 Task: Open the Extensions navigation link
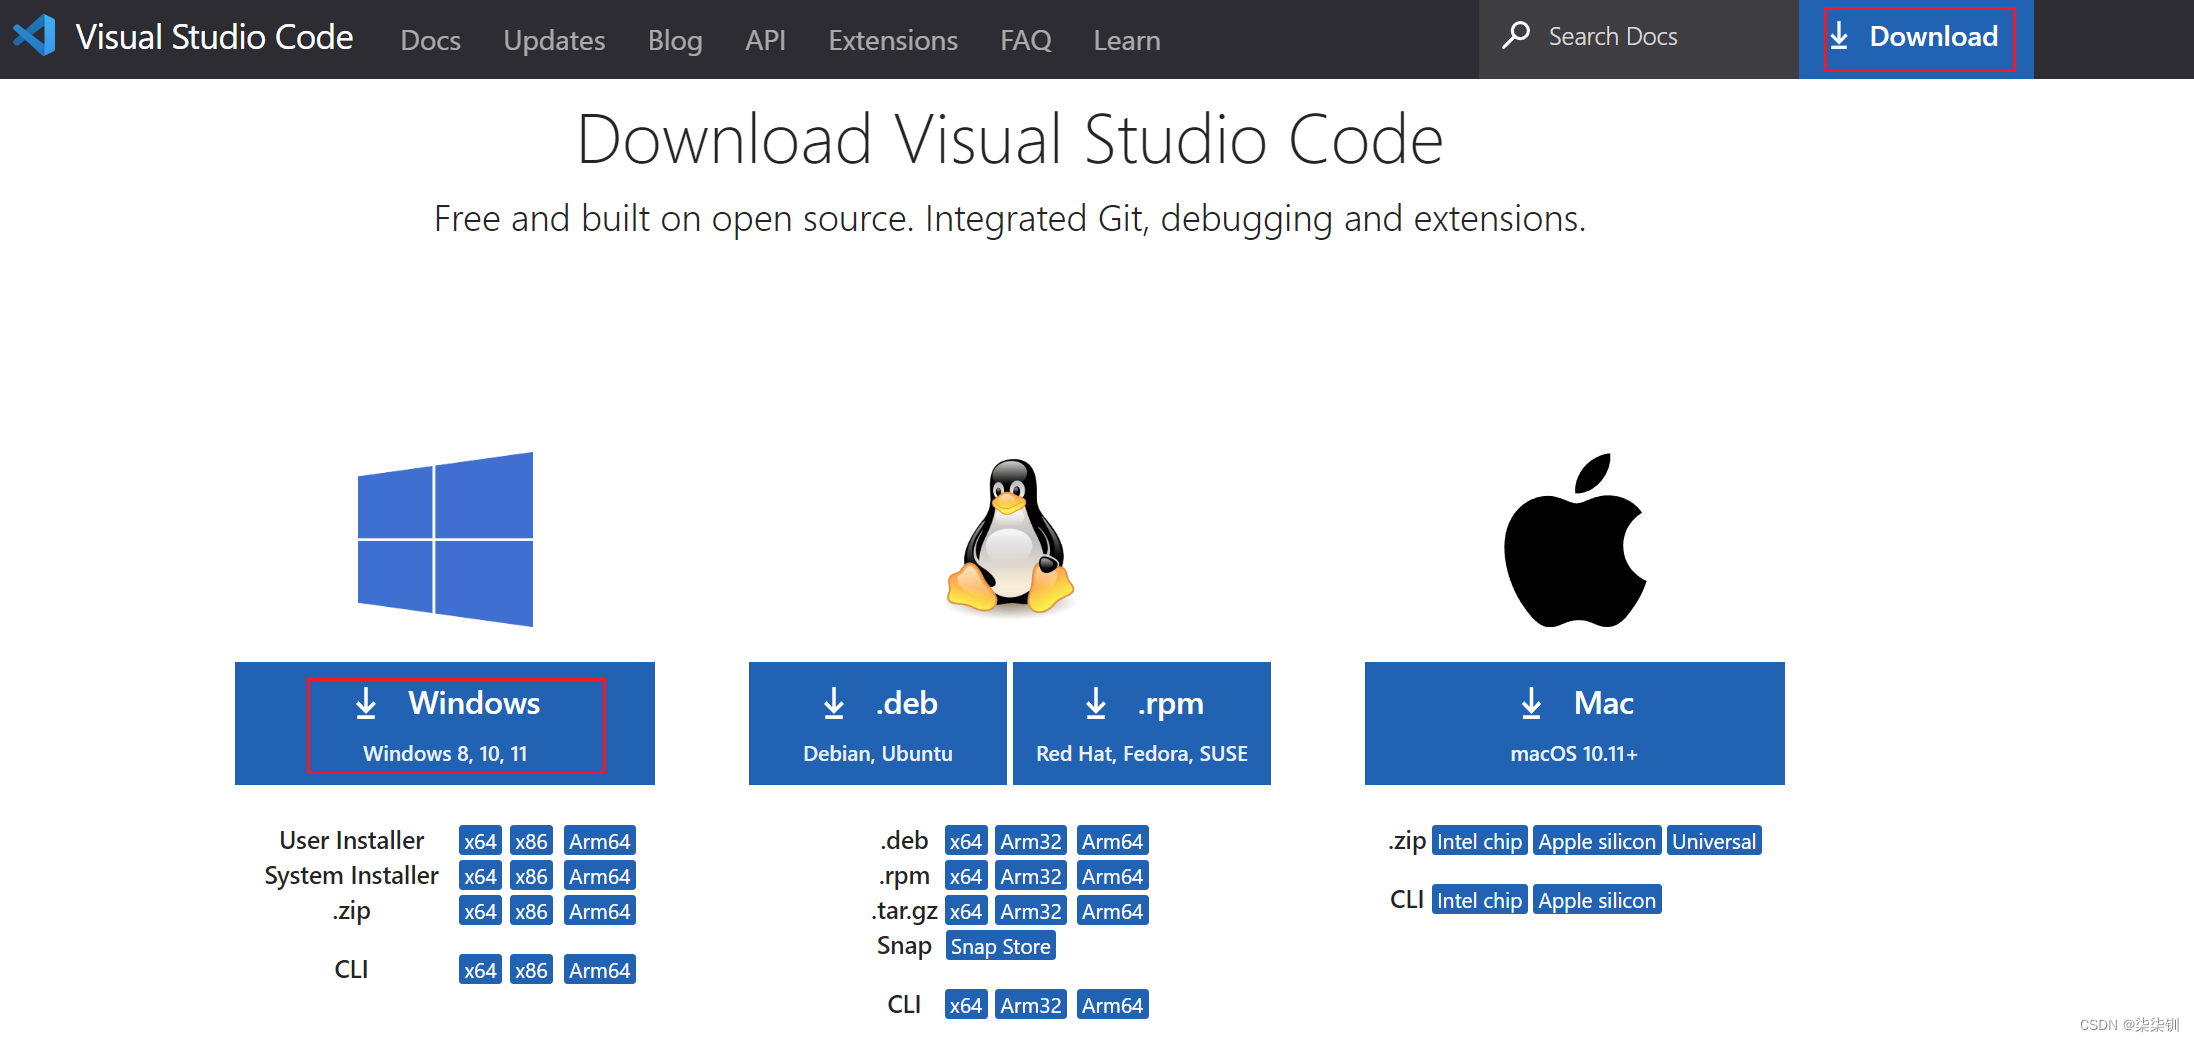tap(893, 40)
